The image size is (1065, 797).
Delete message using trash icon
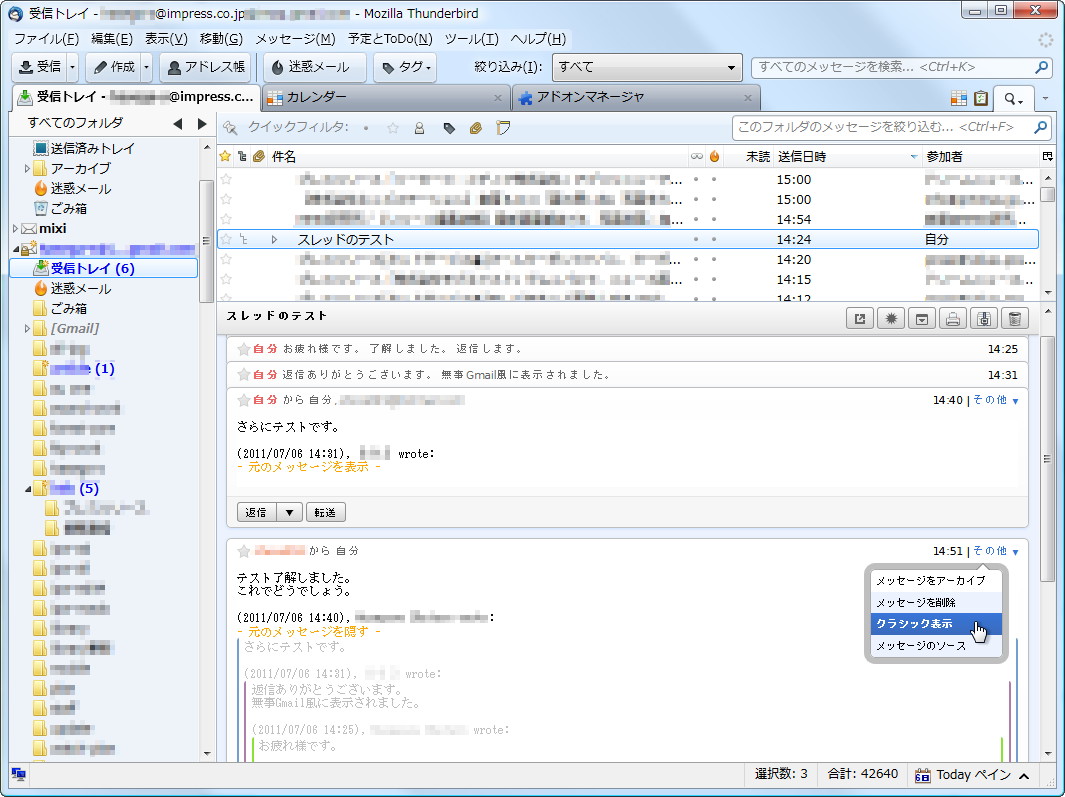[x=1017, y=316]
